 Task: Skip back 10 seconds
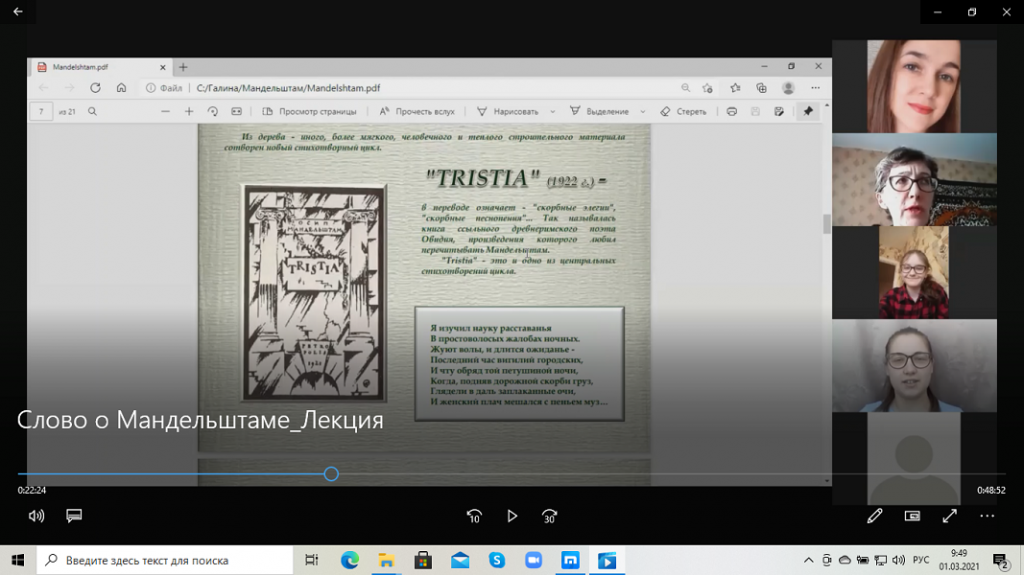coord(474,516)
